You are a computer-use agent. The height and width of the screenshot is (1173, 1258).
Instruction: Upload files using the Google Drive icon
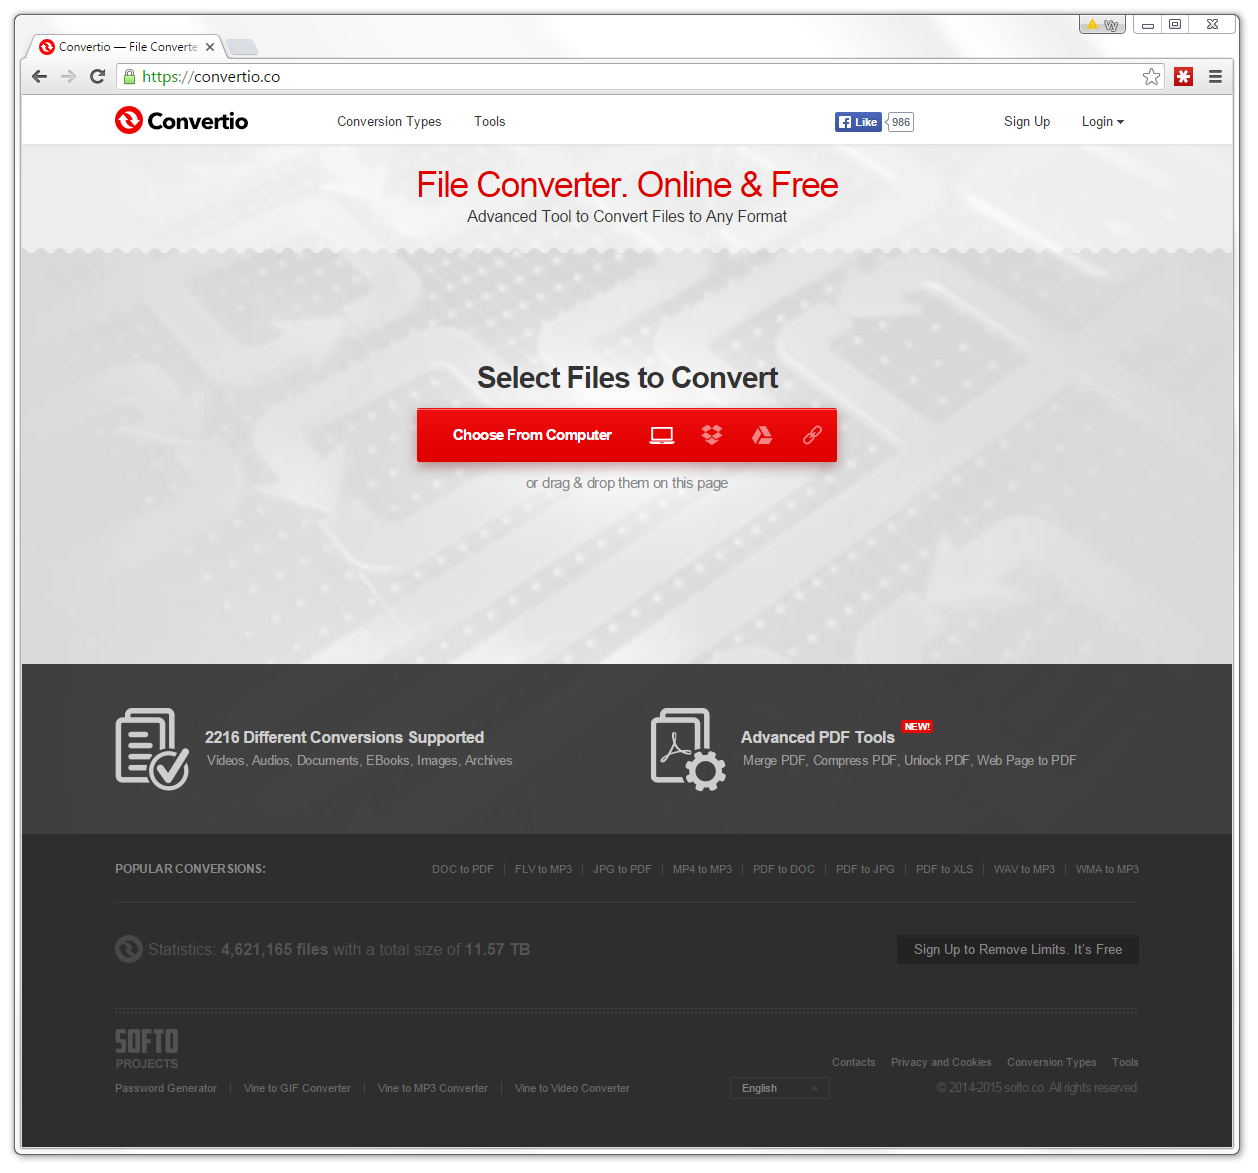(x=761, y=435)
